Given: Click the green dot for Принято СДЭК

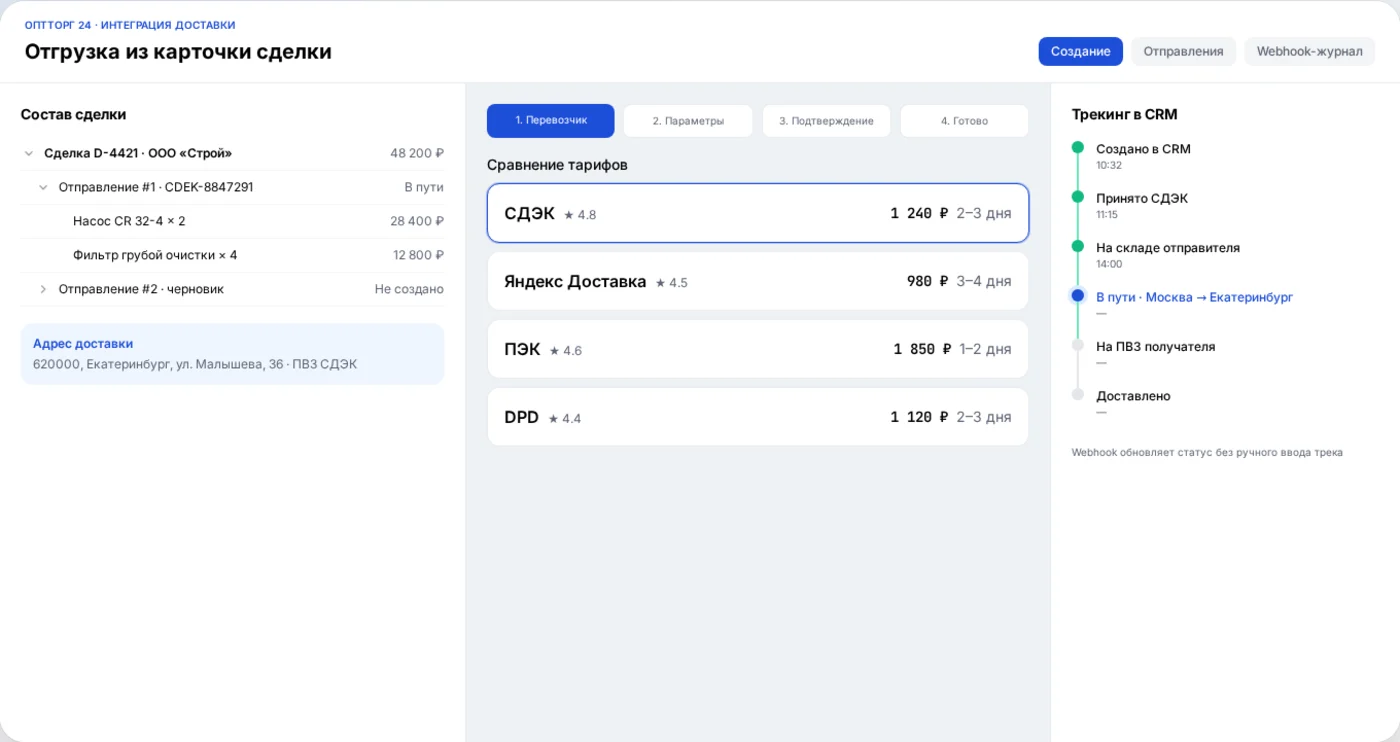Looking at the screenshot, I should [1077, 197].
